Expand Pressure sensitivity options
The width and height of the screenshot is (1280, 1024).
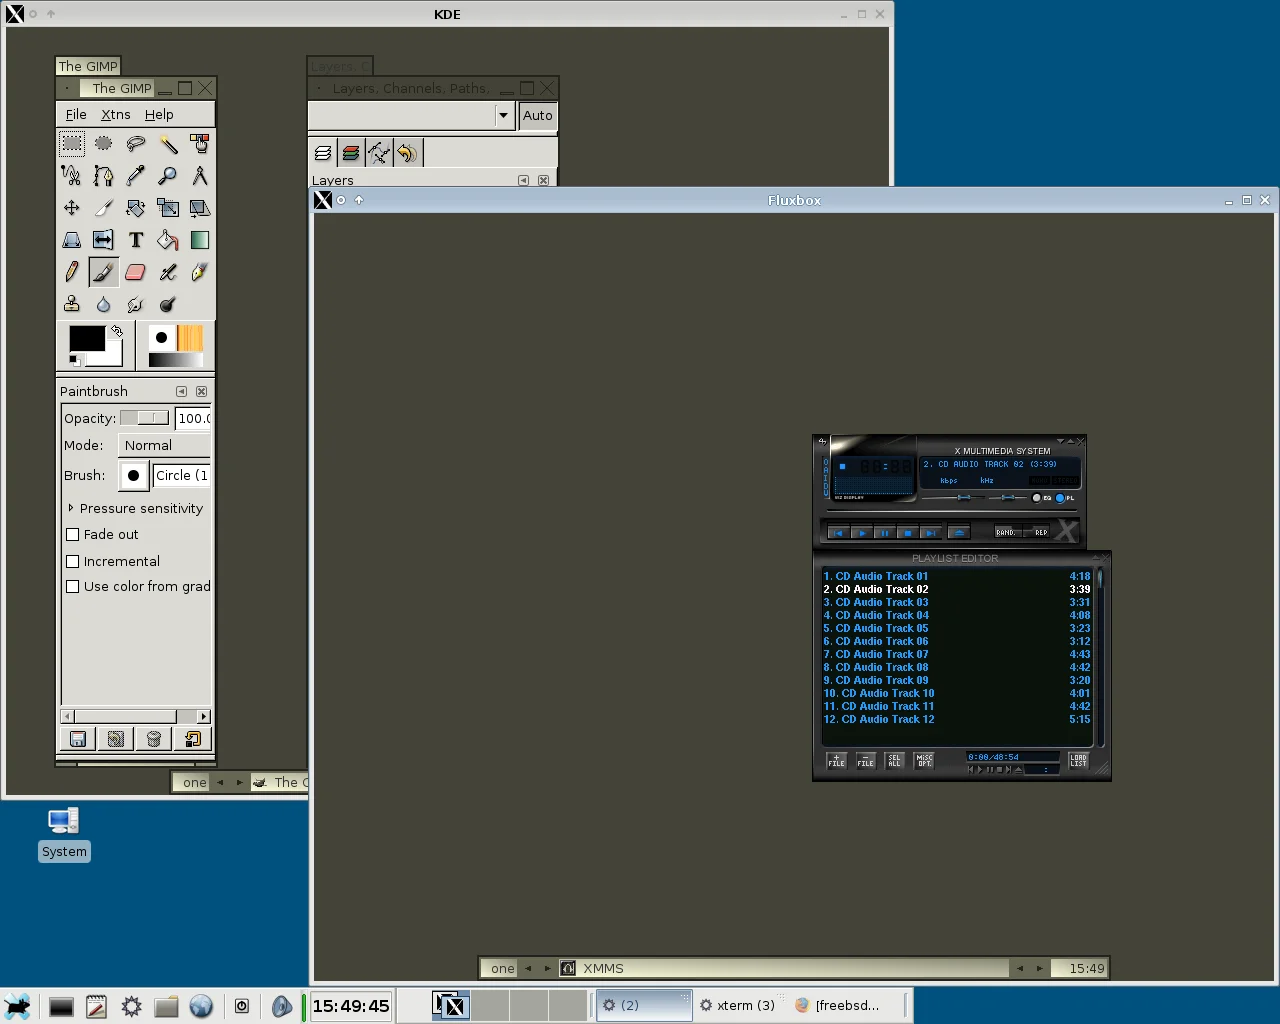point(71,508)
